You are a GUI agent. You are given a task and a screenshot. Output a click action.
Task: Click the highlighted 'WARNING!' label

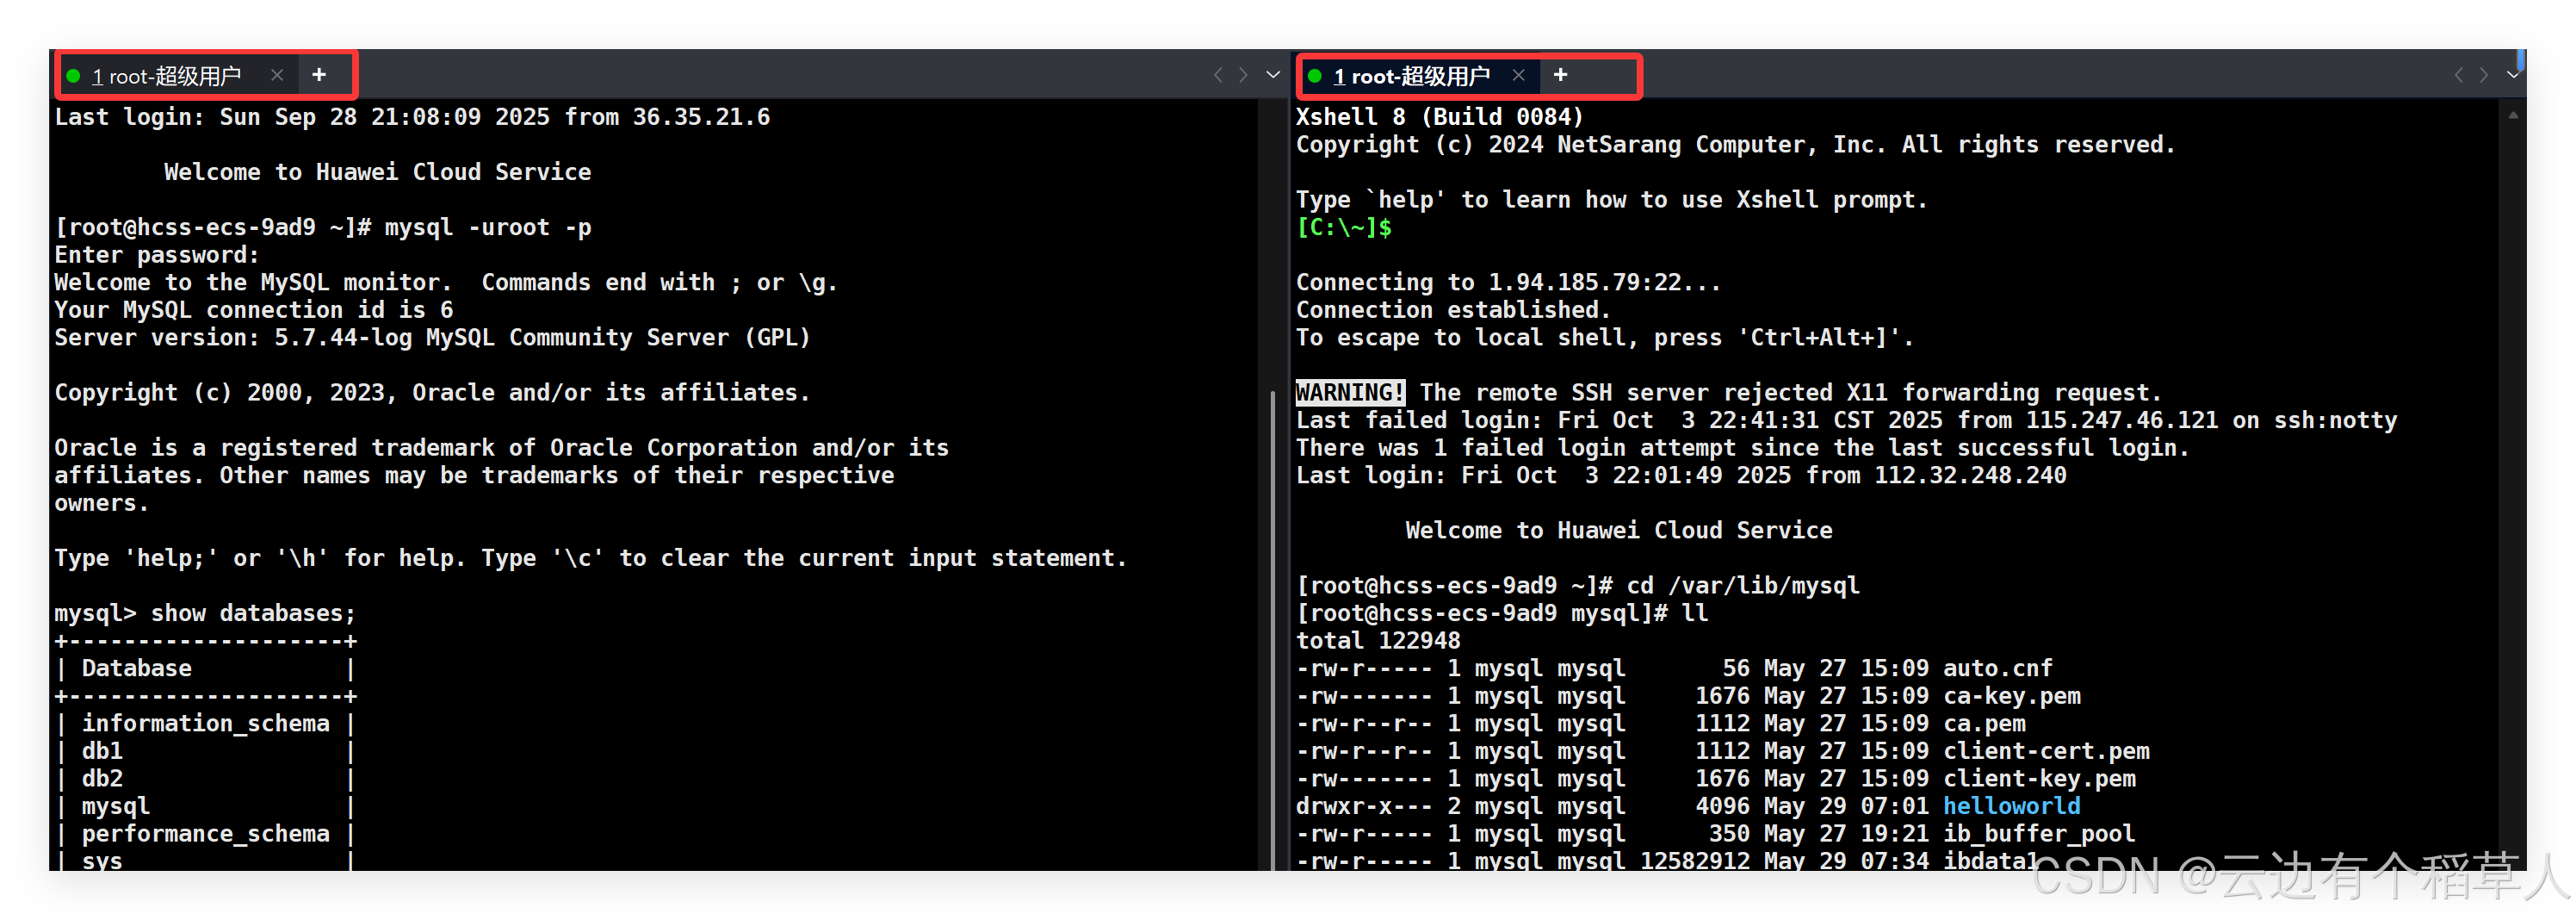pos(1350,392)
